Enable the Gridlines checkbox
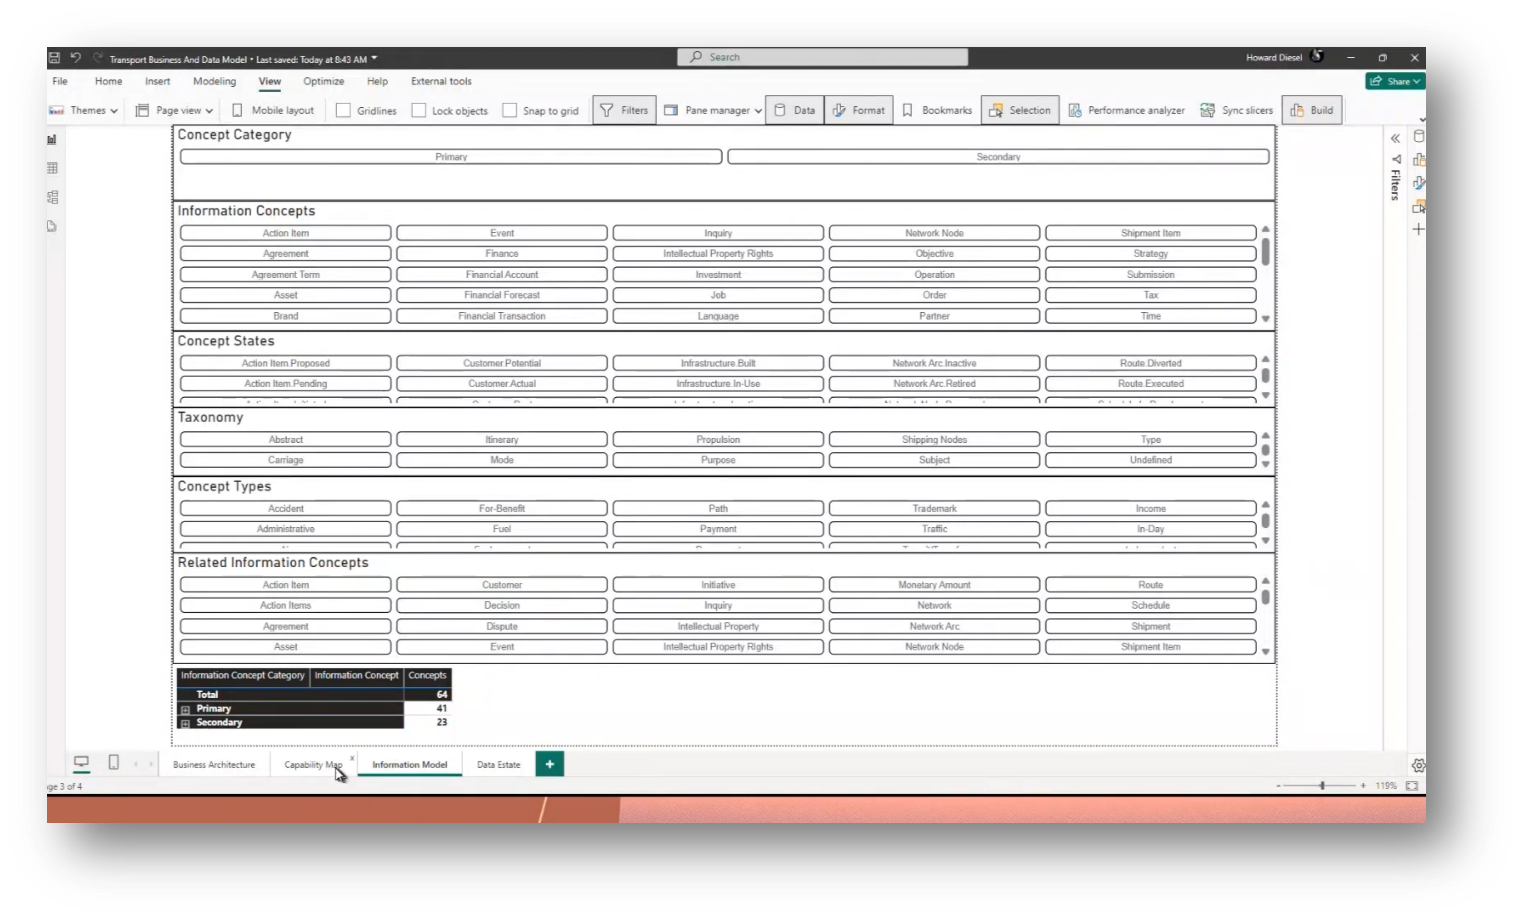Screen dimensions: 1521x918 (x=343, y=111)
